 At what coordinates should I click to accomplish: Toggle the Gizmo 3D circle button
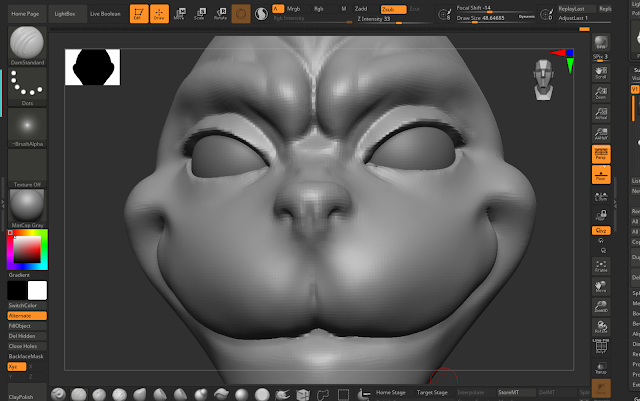[x=241, y=14]
